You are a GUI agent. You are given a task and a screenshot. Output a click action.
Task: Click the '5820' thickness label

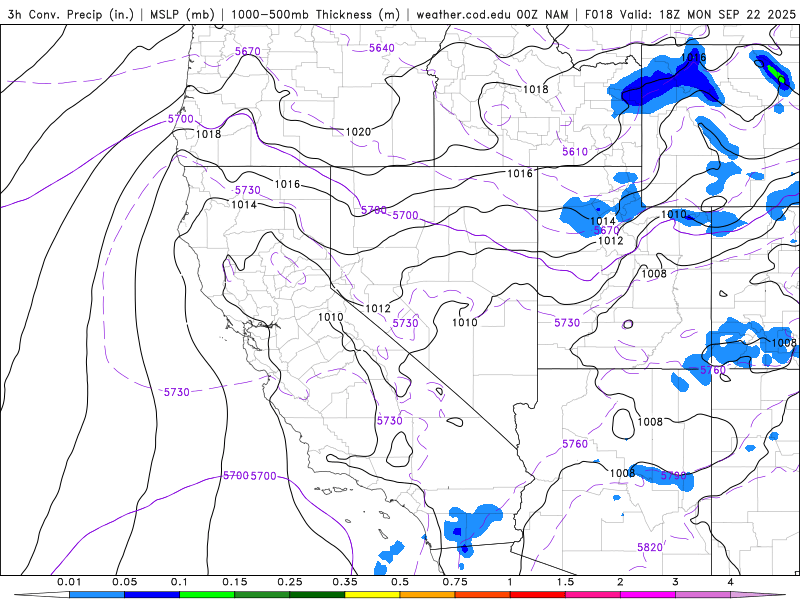(x=650, y=547)
